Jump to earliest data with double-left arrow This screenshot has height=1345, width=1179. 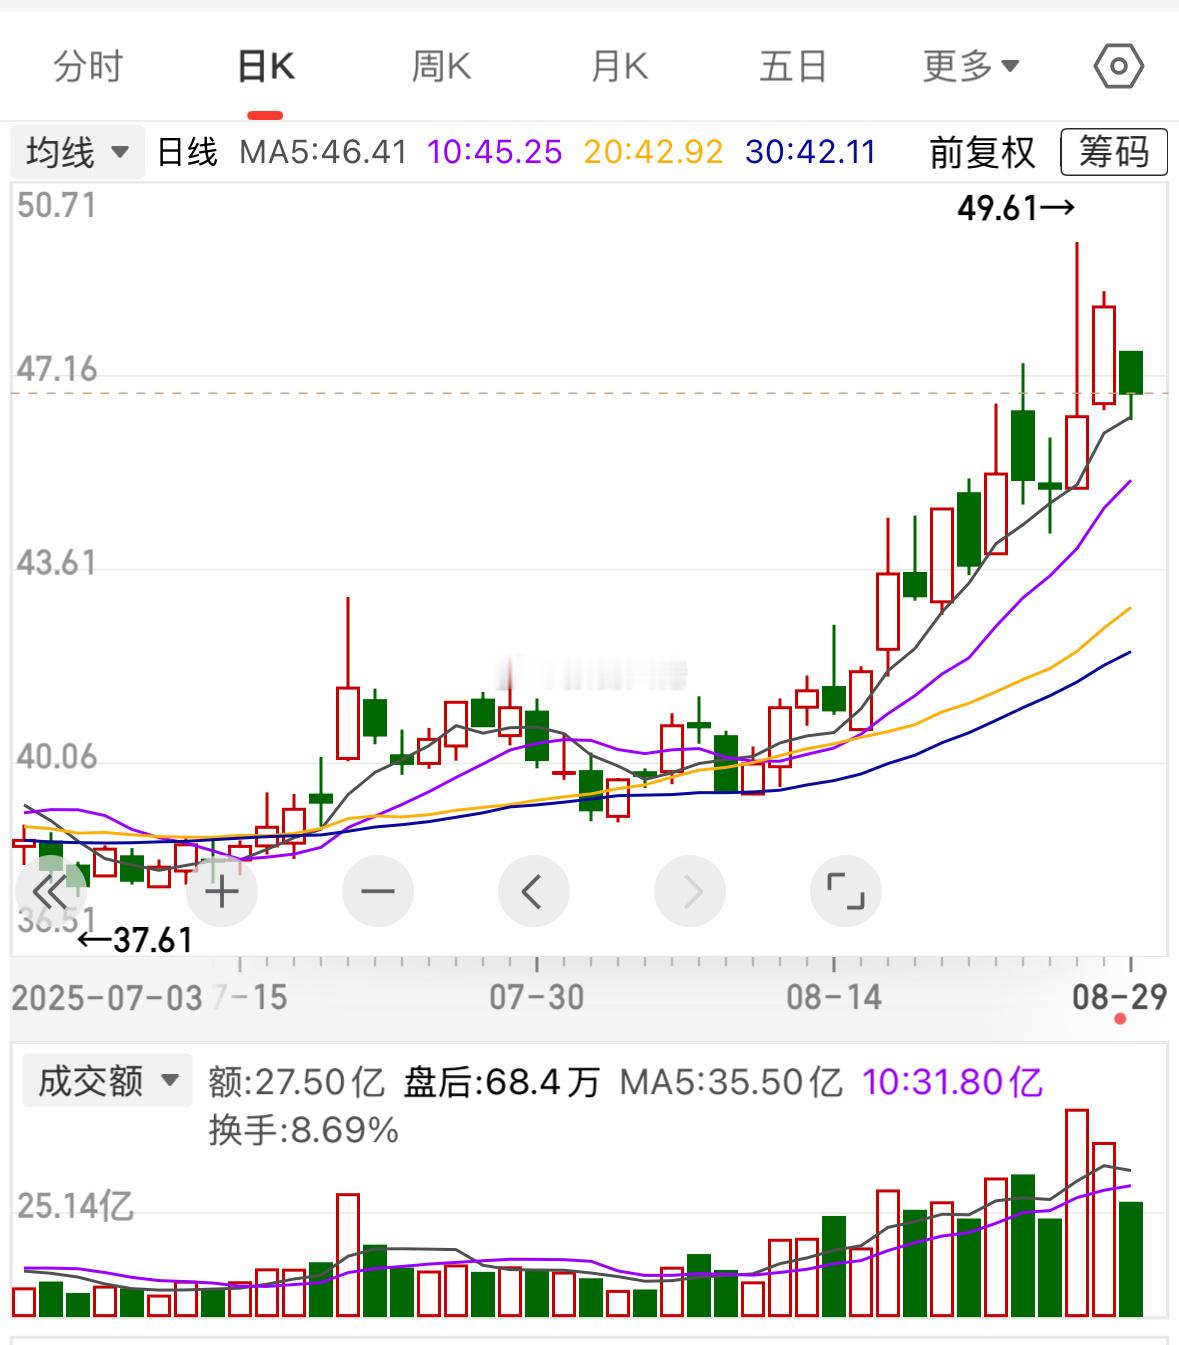click(50, 891)
